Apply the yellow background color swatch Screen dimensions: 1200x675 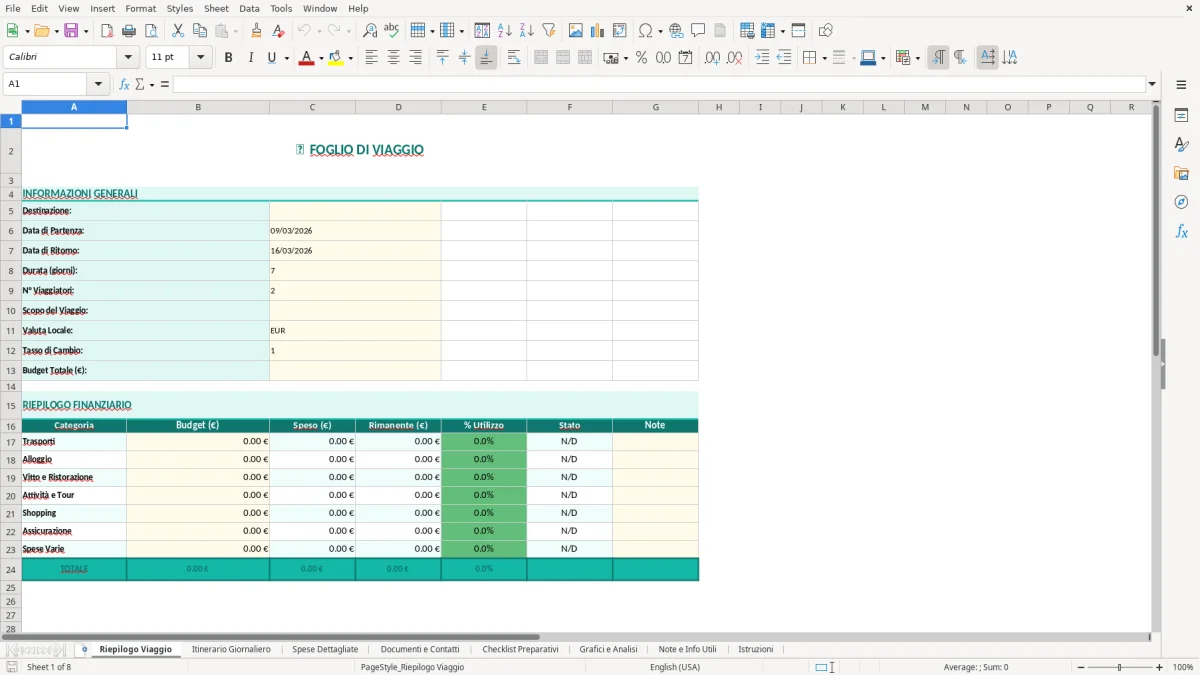point(336,58)
